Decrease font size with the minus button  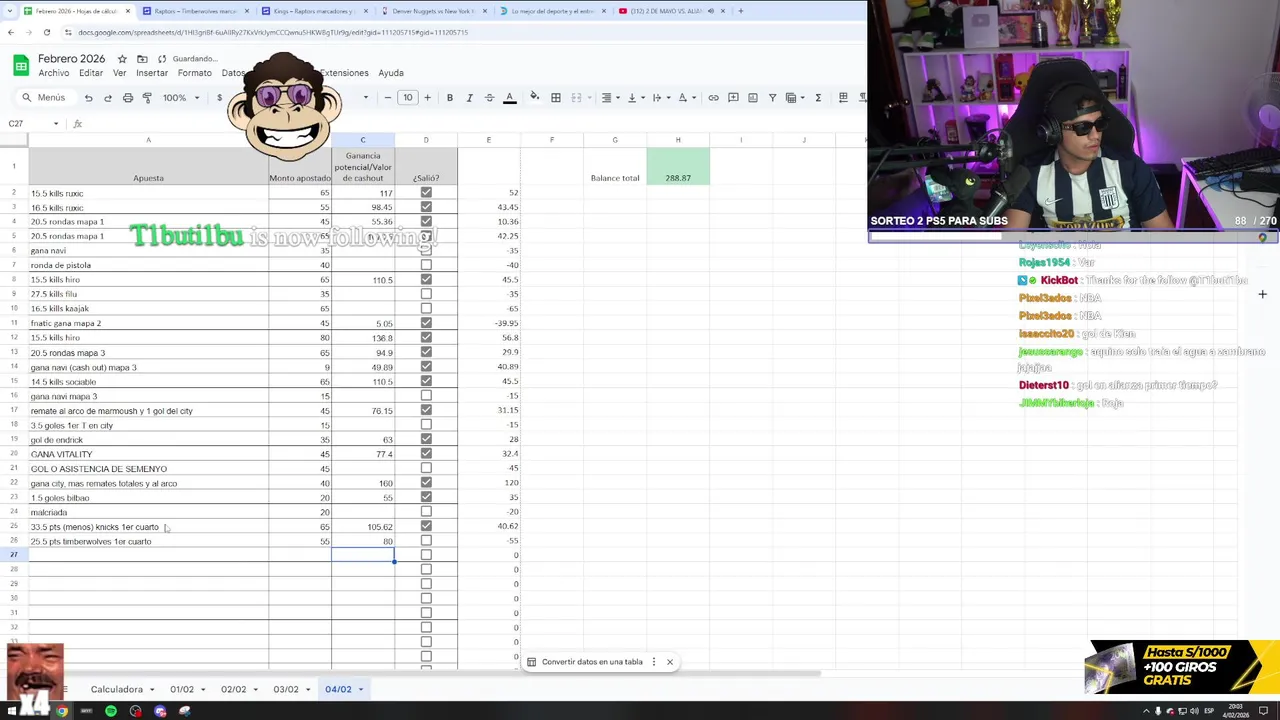point(388,98)
